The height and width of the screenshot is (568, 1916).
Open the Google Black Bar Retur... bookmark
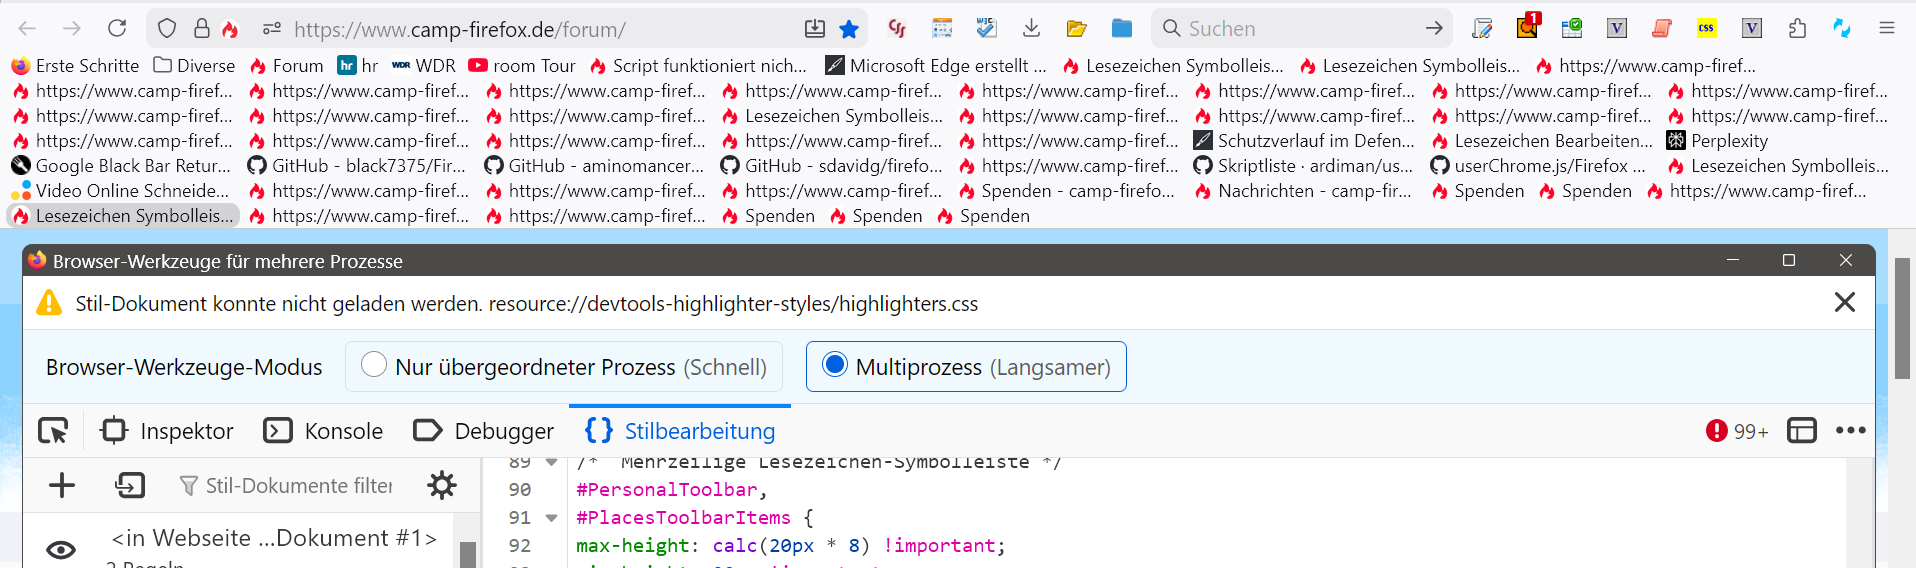click(x=121, y=166)
